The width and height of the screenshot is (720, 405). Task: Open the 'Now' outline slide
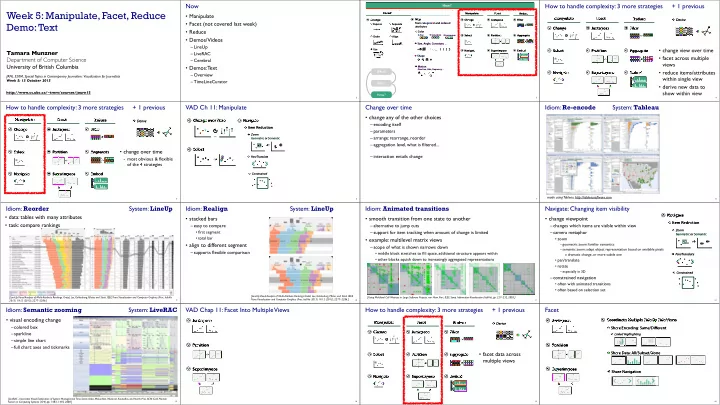[x=270, y=51]
